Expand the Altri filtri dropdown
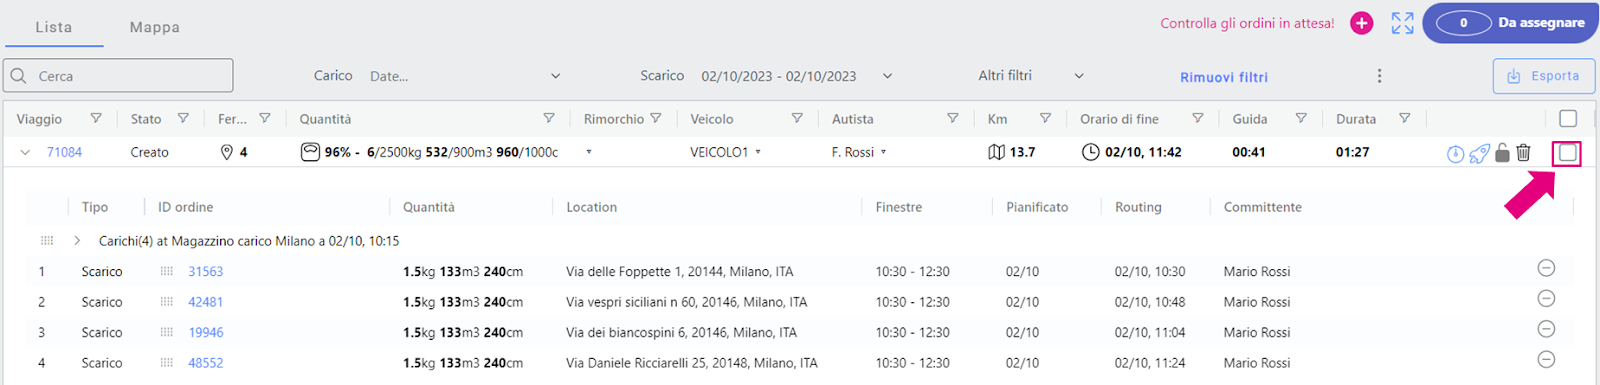 pyautogui.click(x=1079, y=76)
